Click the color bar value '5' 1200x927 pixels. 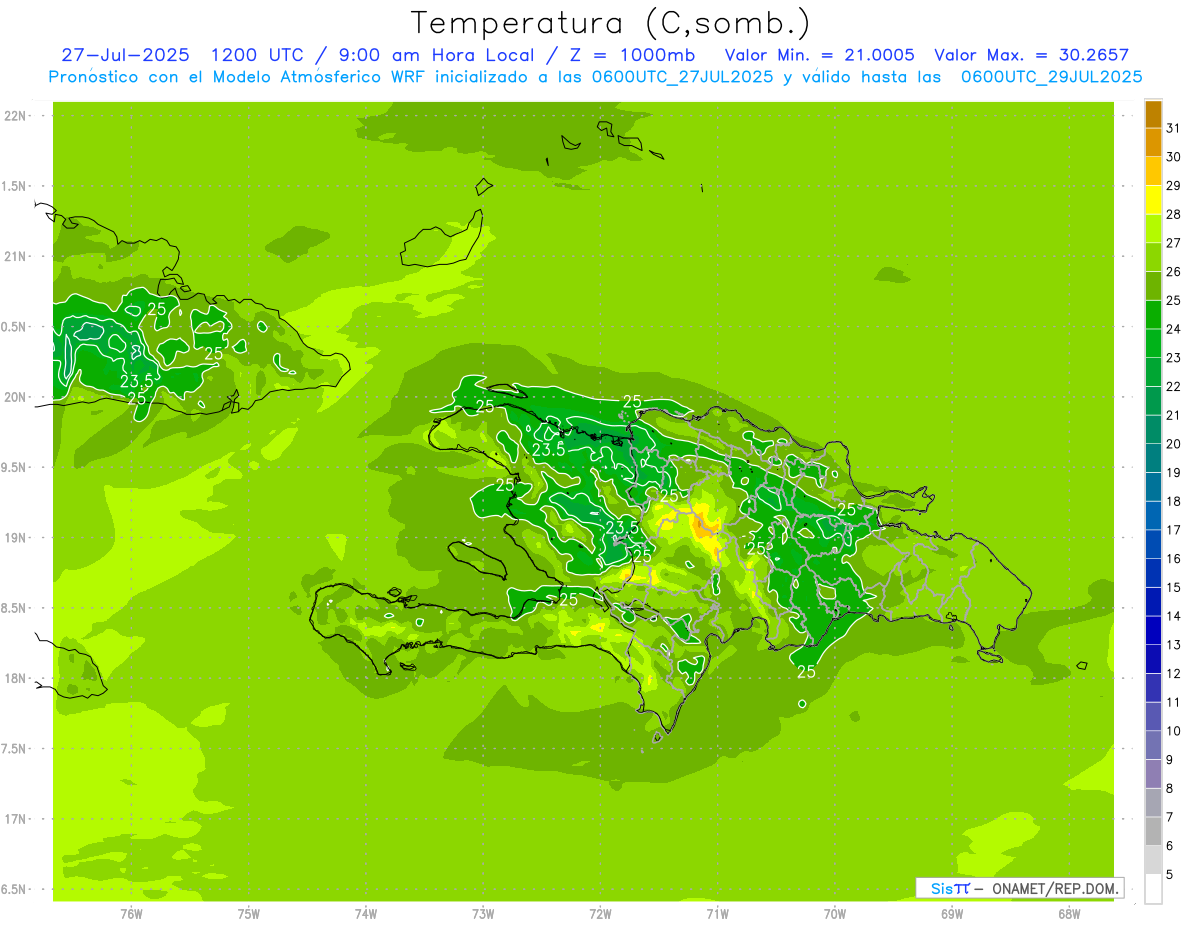1170,875
